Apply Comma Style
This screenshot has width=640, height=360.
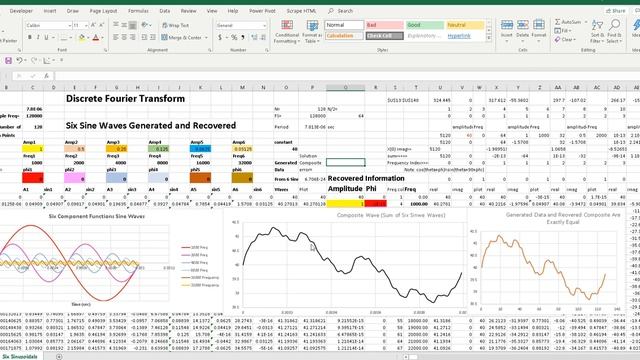click(x=243, y=38)
